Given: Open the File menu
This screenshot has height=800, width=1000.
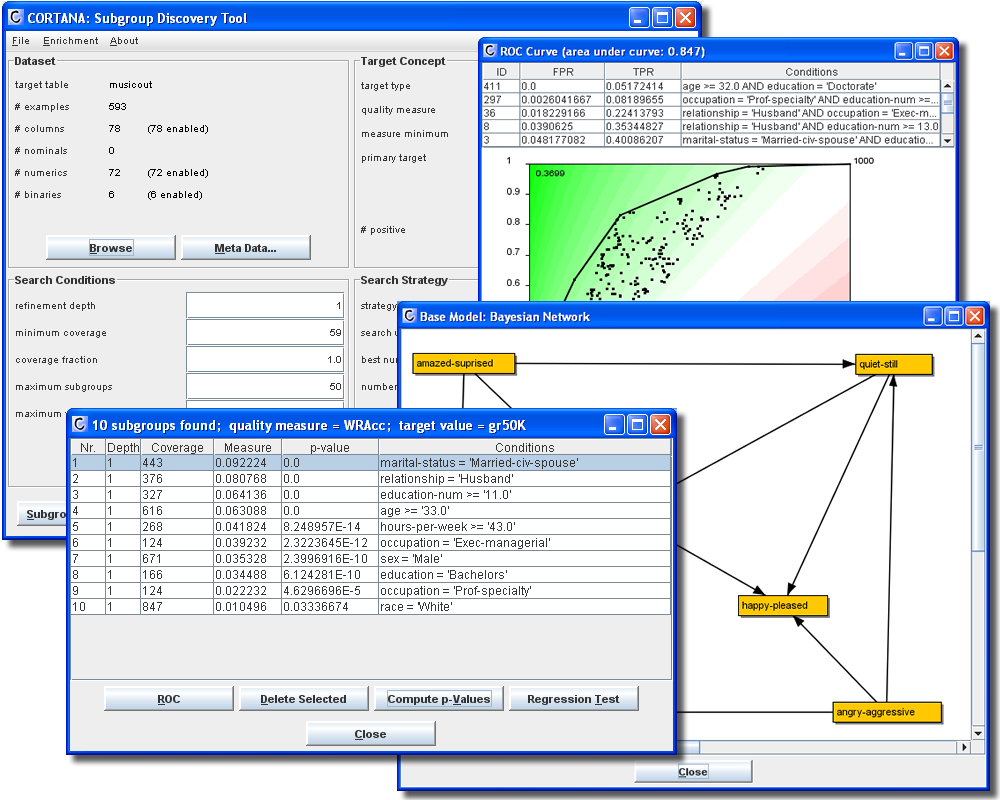Looking at the screenshot, I should tap(21, 41).
